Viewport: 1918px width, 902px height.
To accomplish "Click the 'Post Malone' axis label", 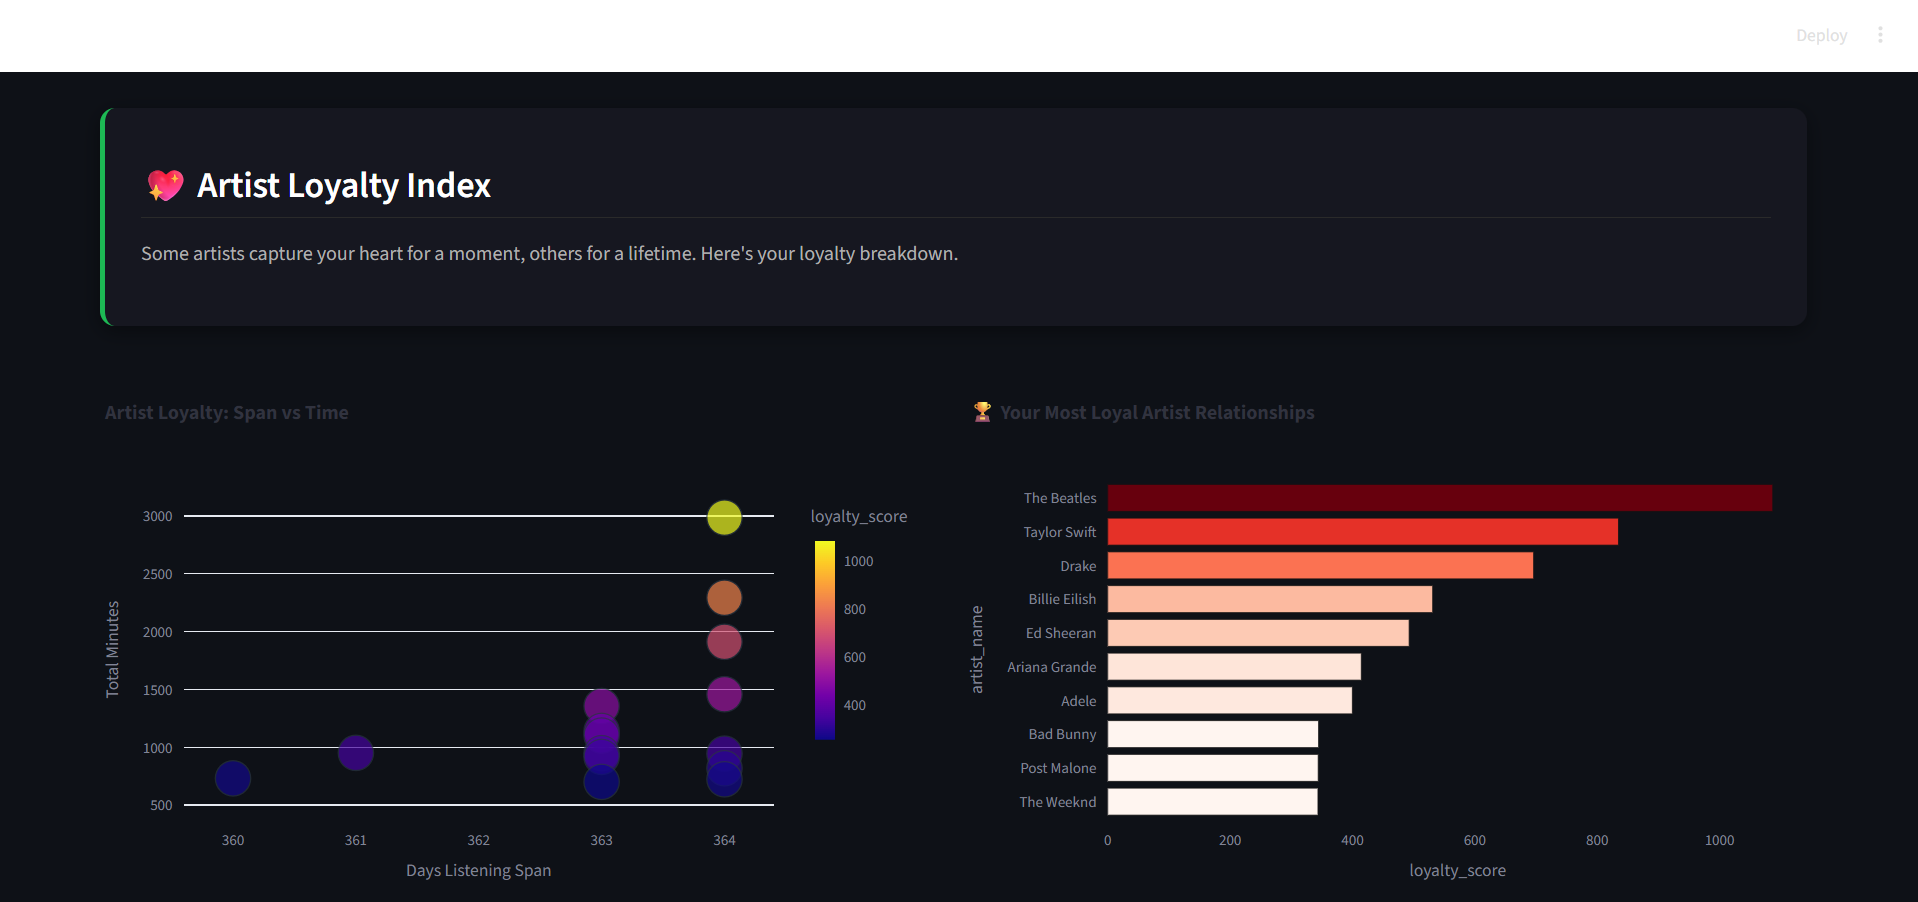I will coord(1058,768).
